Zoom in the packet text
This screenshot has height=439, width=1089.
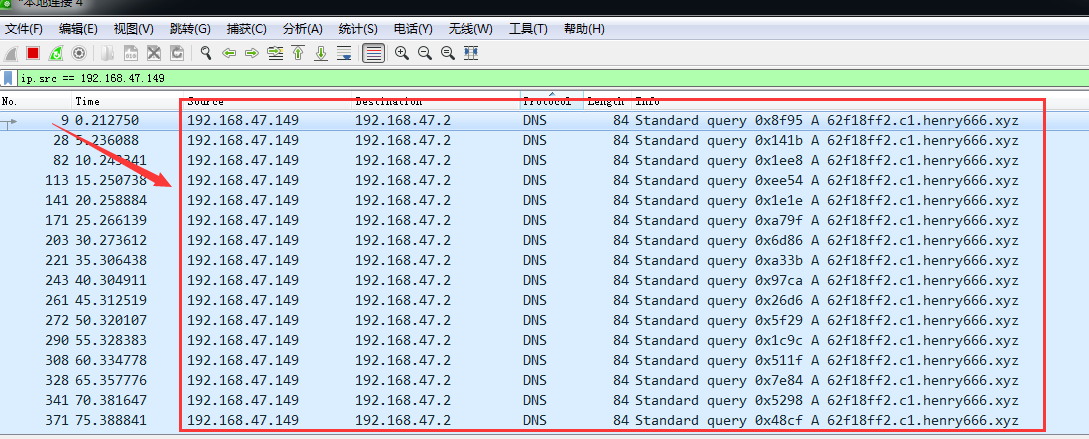point(401,53)
